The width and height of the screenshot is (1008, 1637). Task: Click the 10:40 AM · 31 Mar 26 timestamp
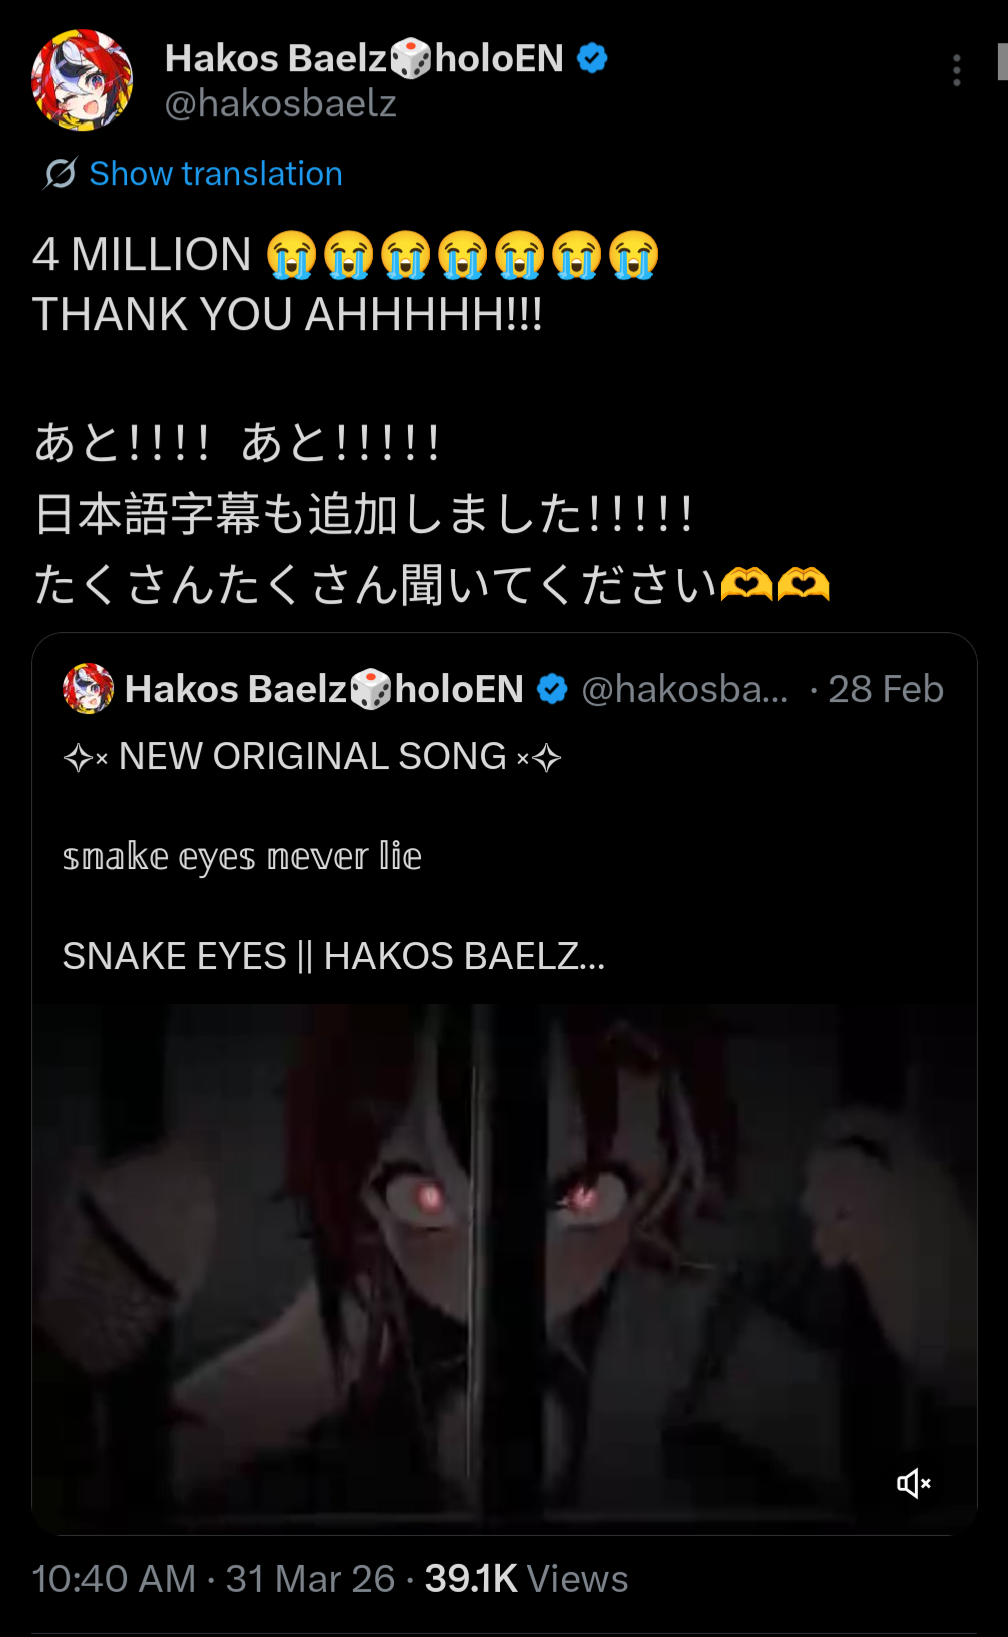click(214, 1579)
